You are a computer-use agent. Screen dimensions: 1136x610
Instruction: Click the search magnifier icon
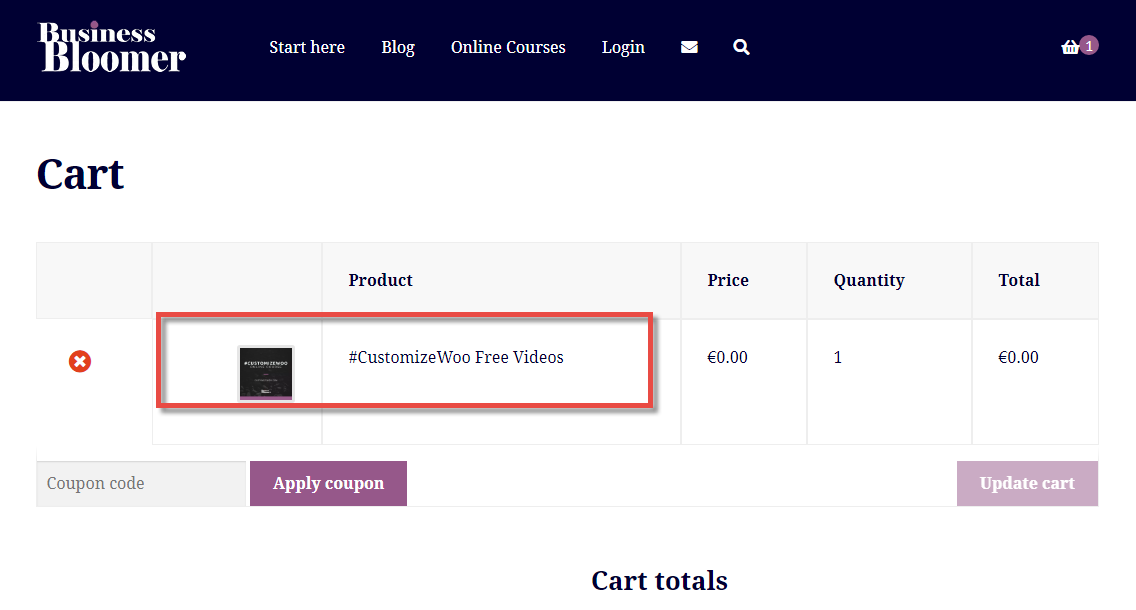pyautogui.click(x=741, y=47)
